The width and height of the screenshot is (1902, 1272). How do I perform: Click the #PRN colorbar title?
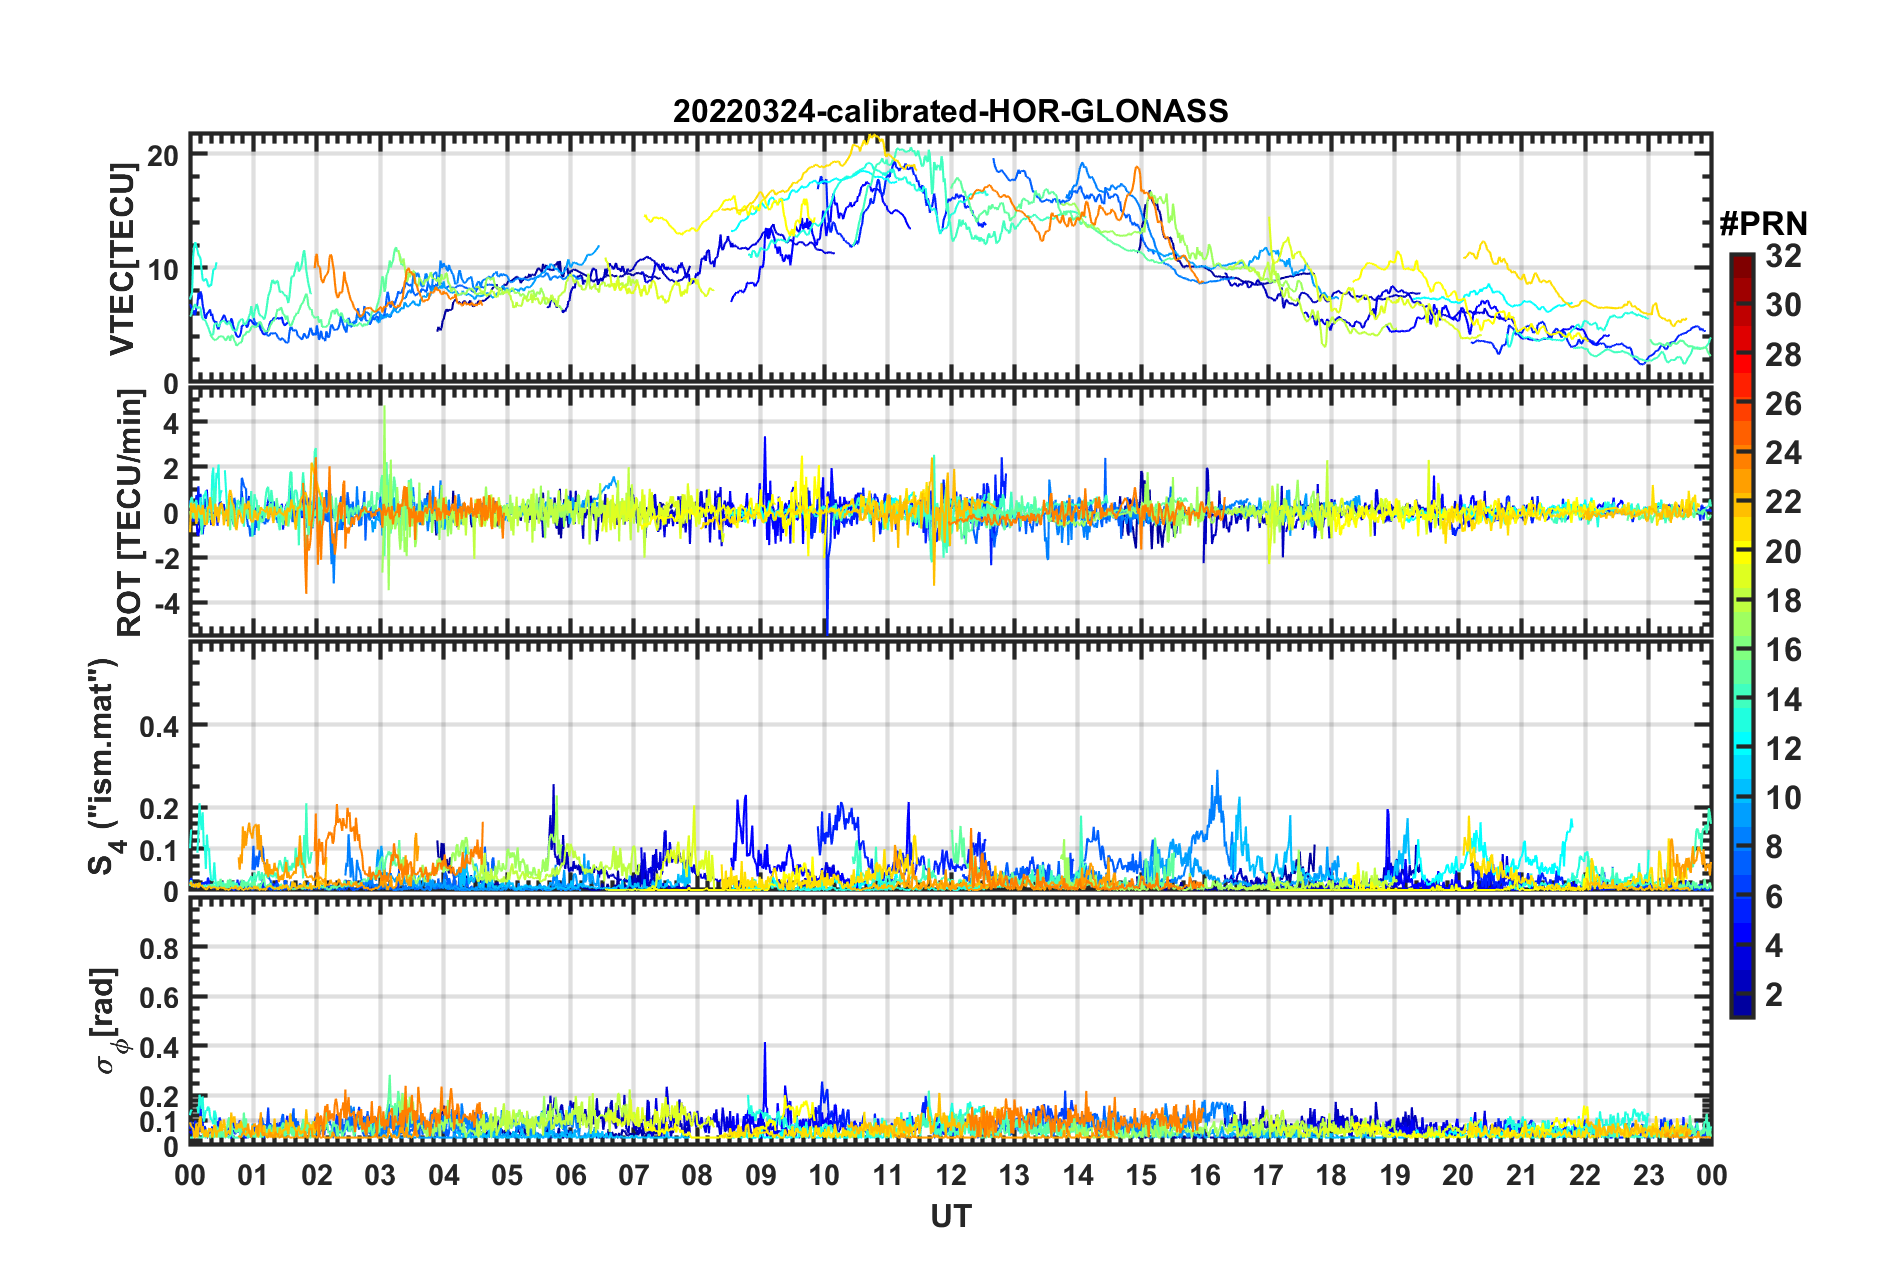click(1763, 223)
